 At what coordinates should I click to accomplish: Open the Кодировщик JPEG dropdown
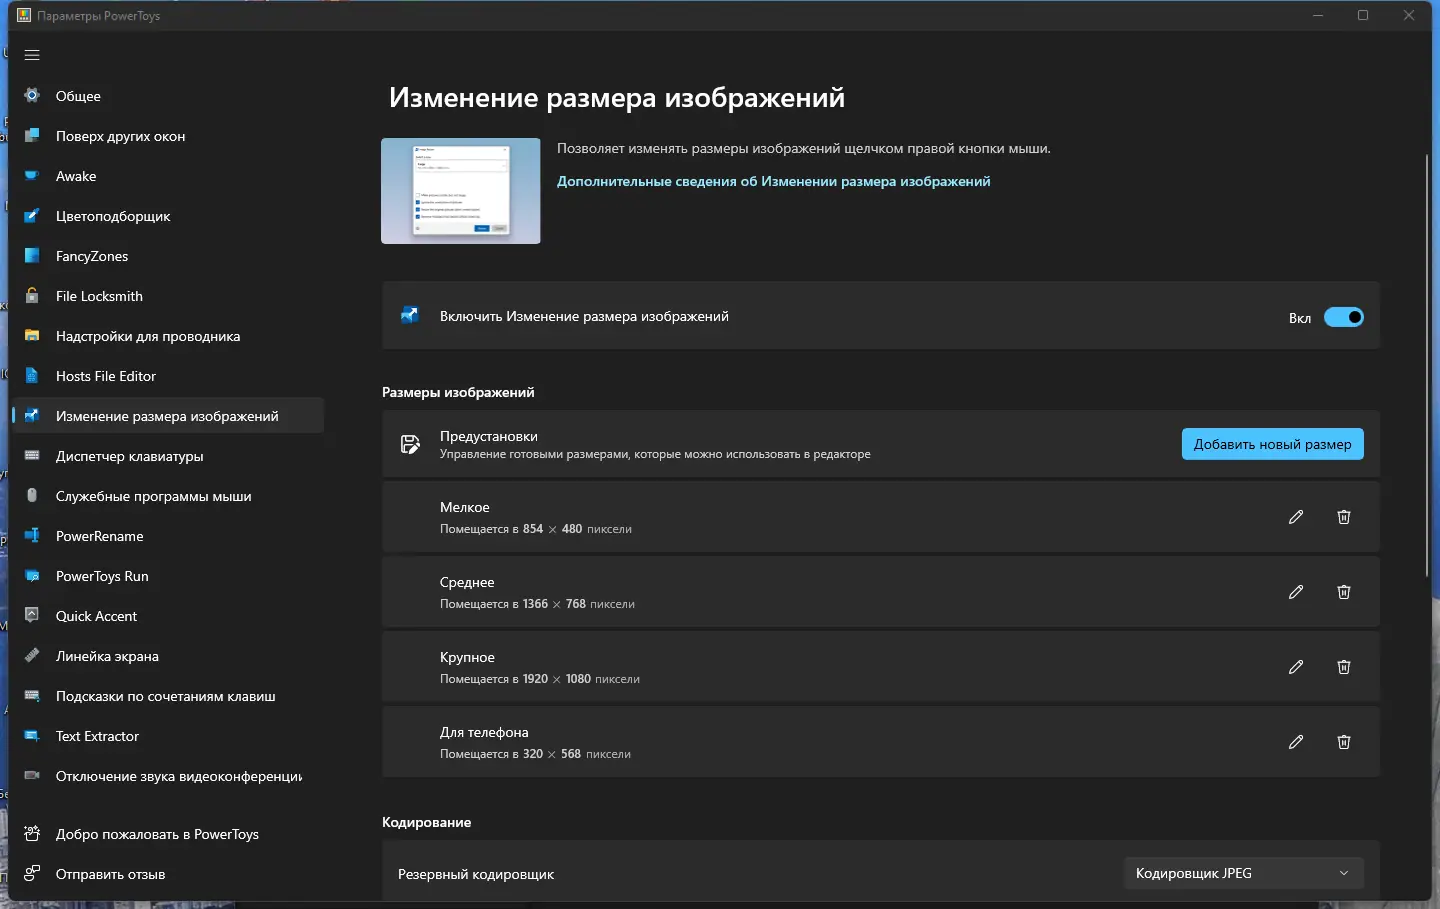point(1242,872)
